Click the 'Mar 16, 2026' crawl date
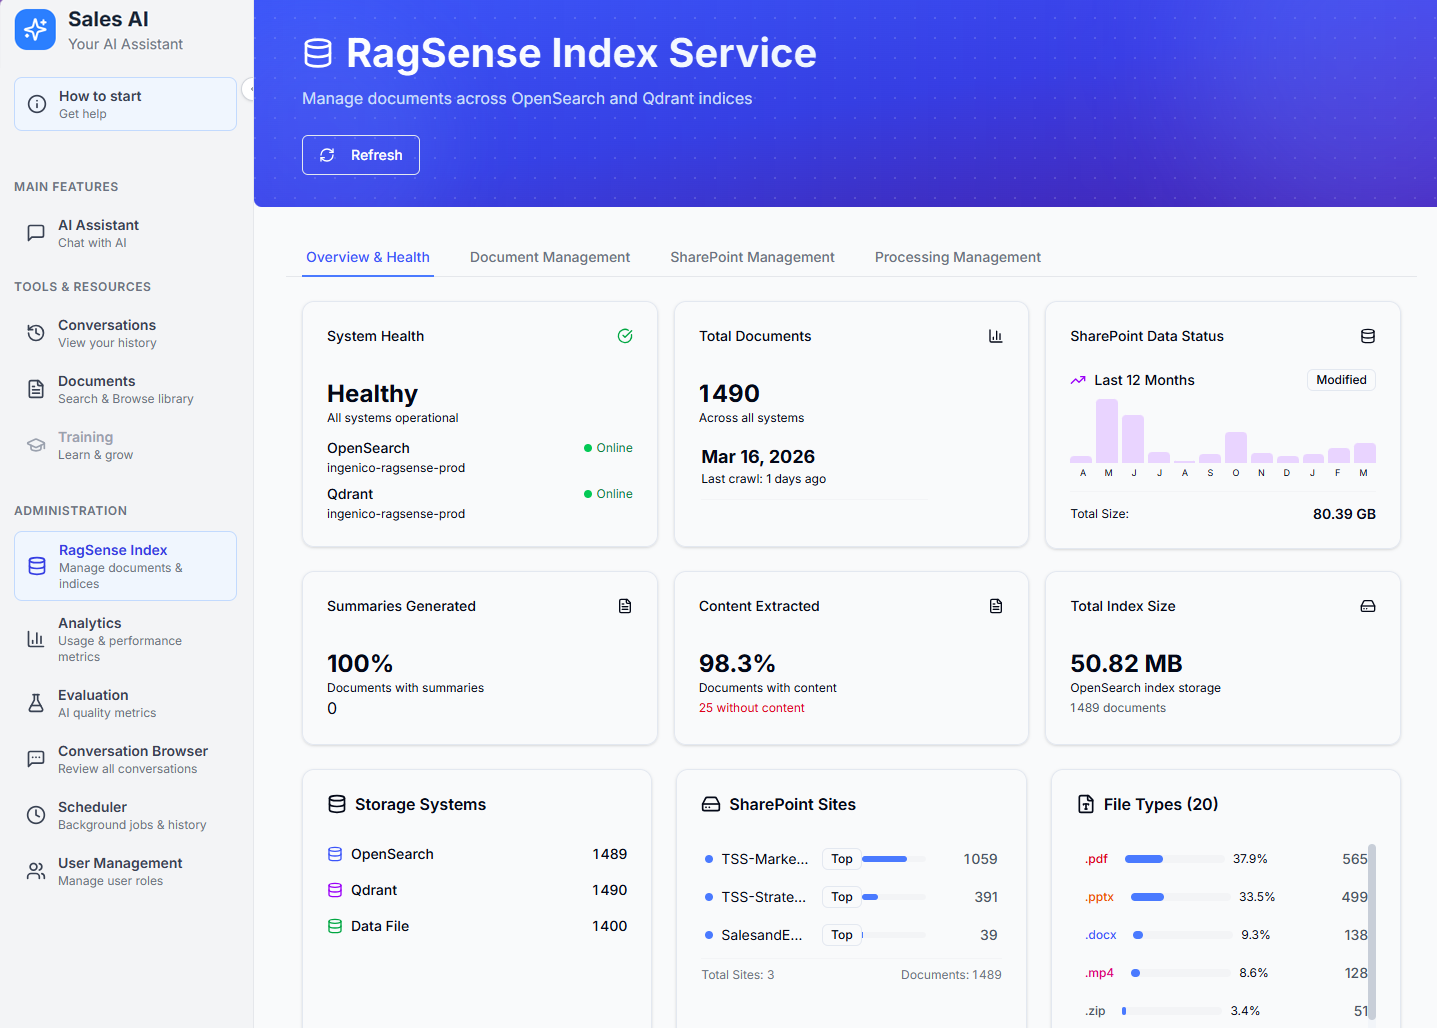Viewport: 1437px width, 1028px height. click(x=758, y=457)
